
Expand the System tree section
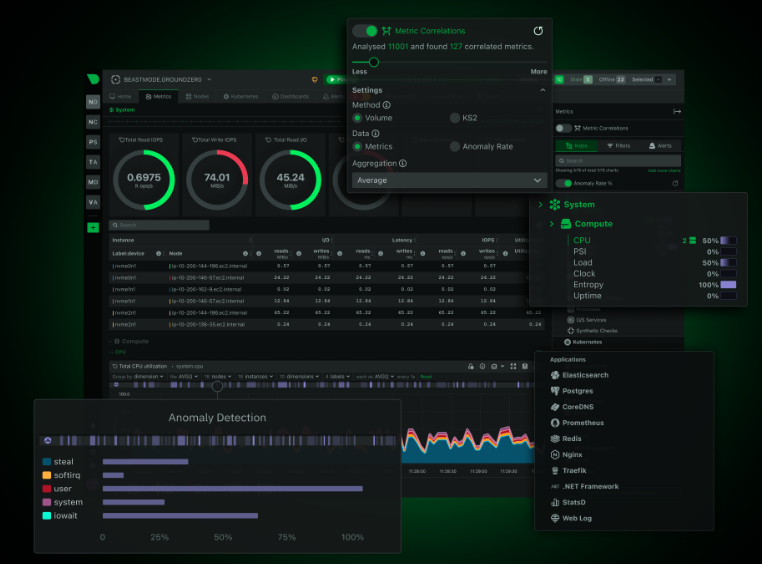(x=540, y=205)
